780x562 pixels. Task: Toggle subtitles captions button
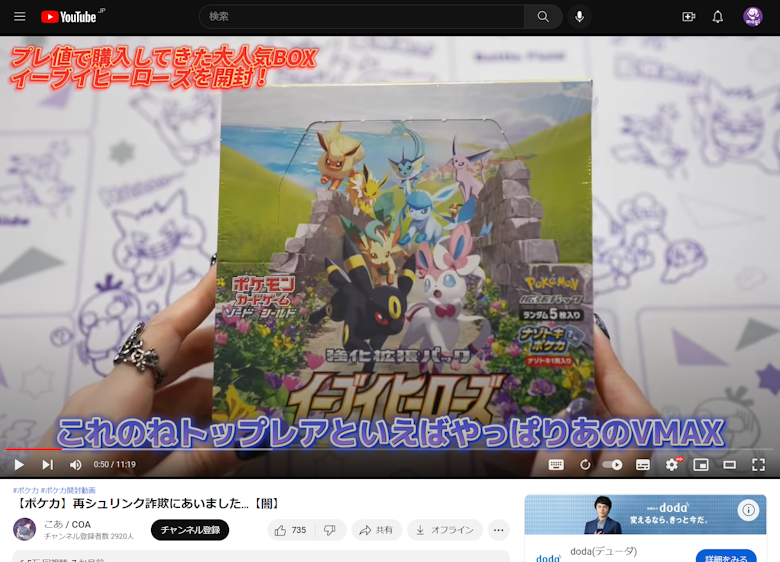[643, 465]
